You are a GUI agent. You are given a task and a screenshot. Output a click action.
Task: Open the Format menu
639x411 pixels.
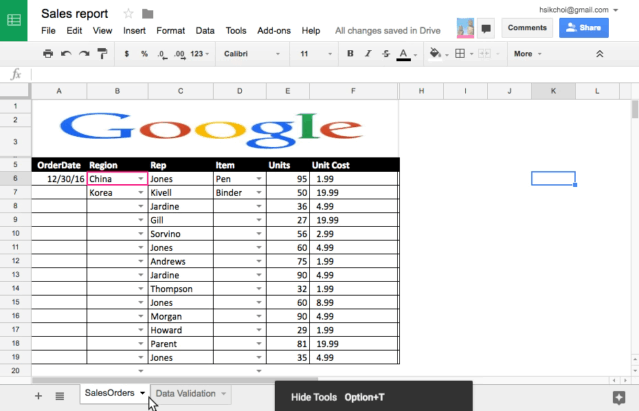pos(170,31)
